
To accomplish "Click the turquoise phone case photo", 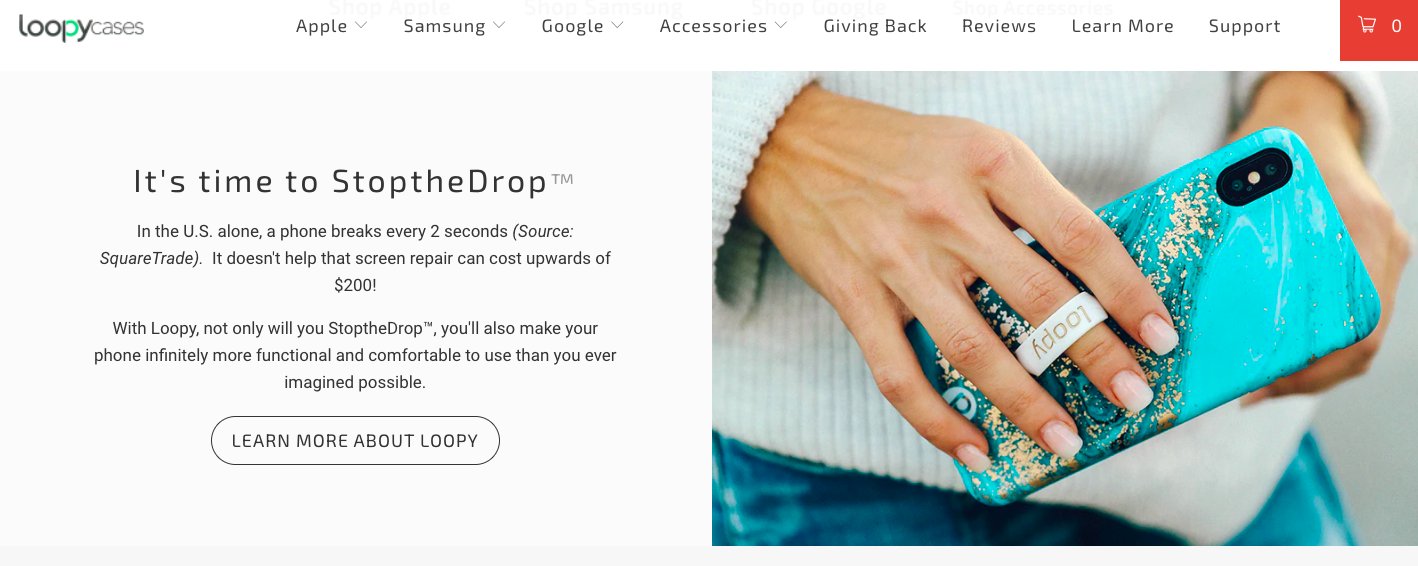I will pyautogui.click(x=1065, y=308).
